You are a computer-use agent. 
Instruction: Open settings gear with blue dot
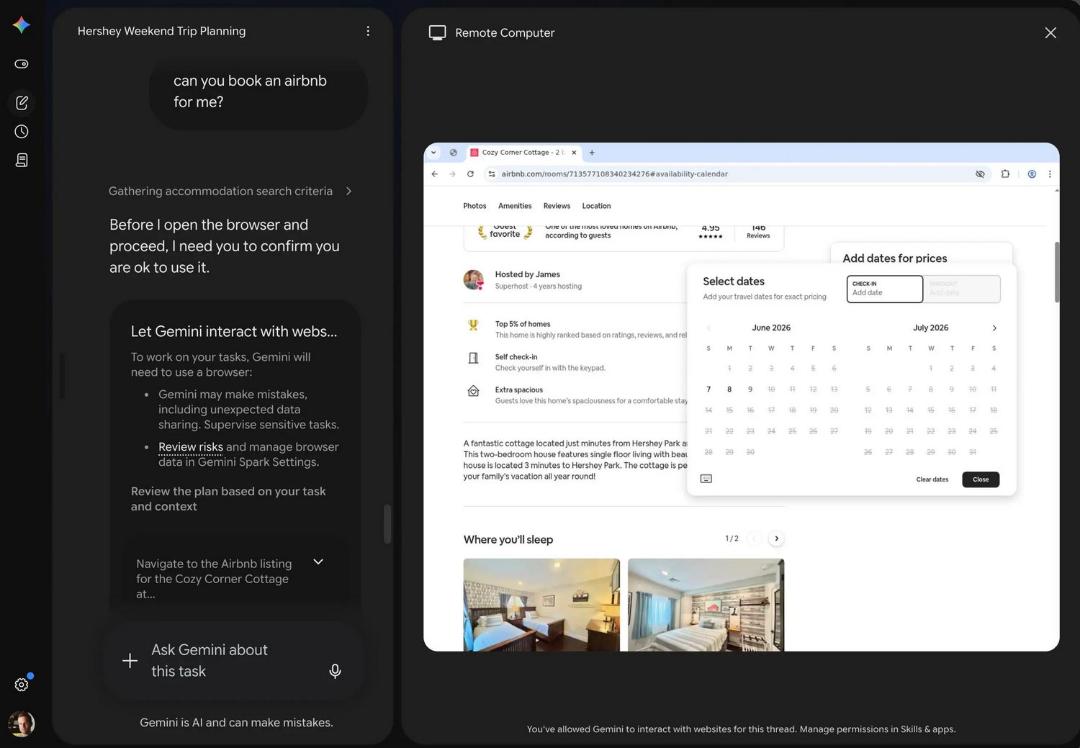coord(21,685)
